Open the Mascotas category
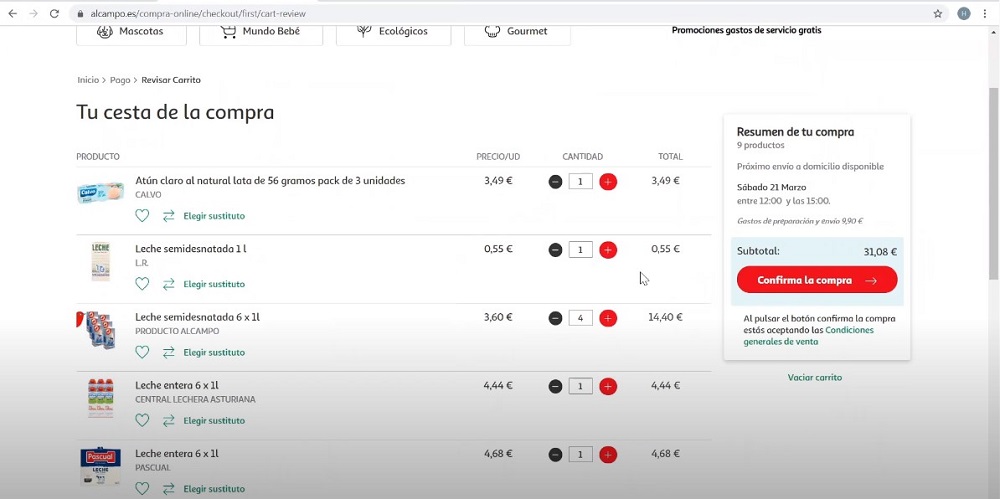 (x=132, y=31)
